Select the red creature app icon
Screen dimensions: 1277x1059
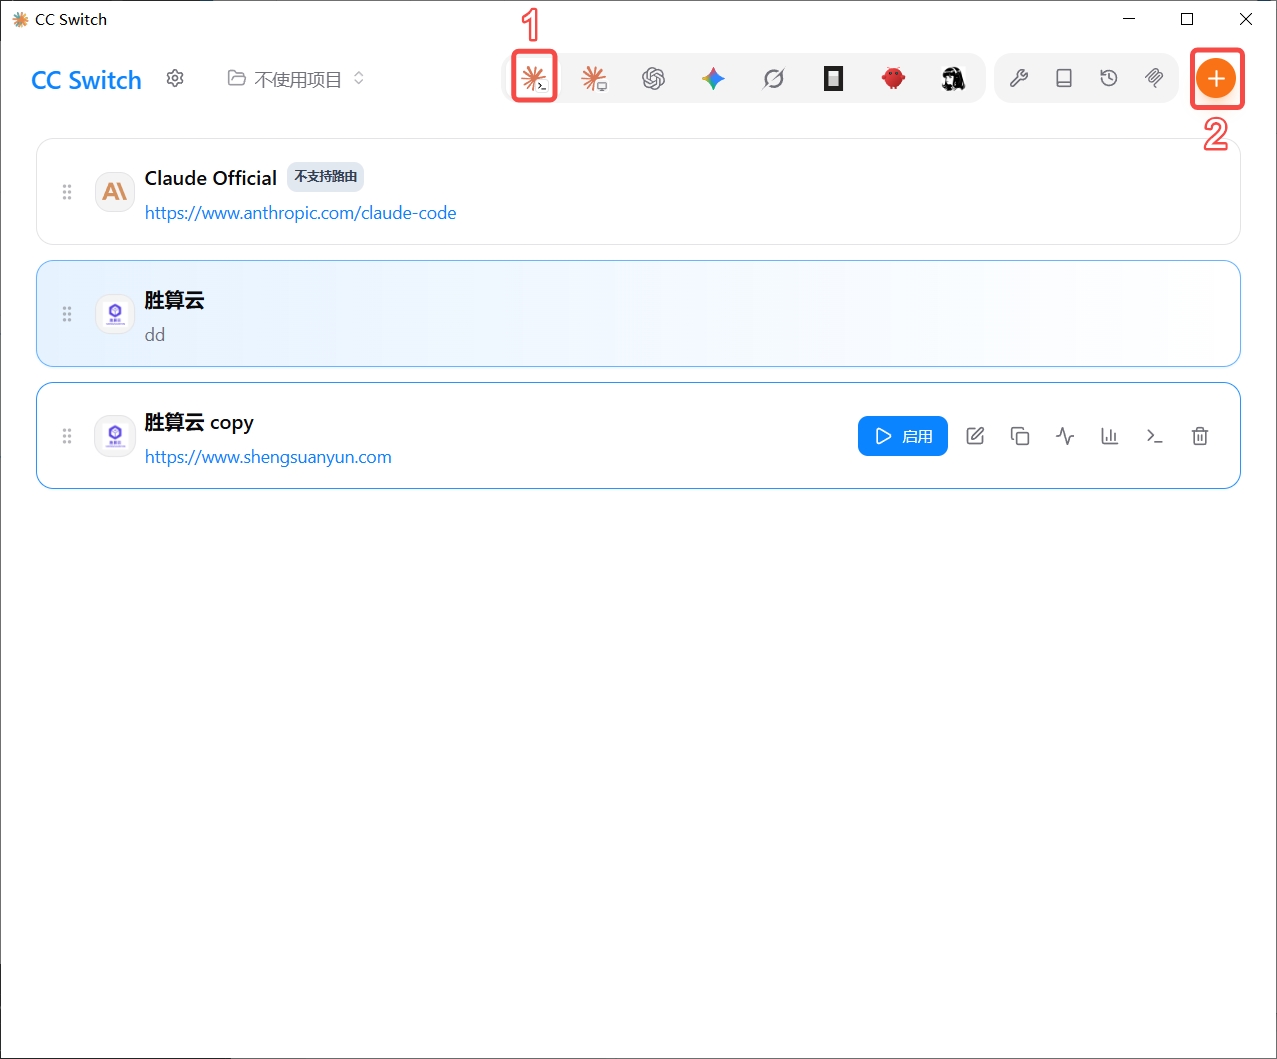tap(894, 78)
